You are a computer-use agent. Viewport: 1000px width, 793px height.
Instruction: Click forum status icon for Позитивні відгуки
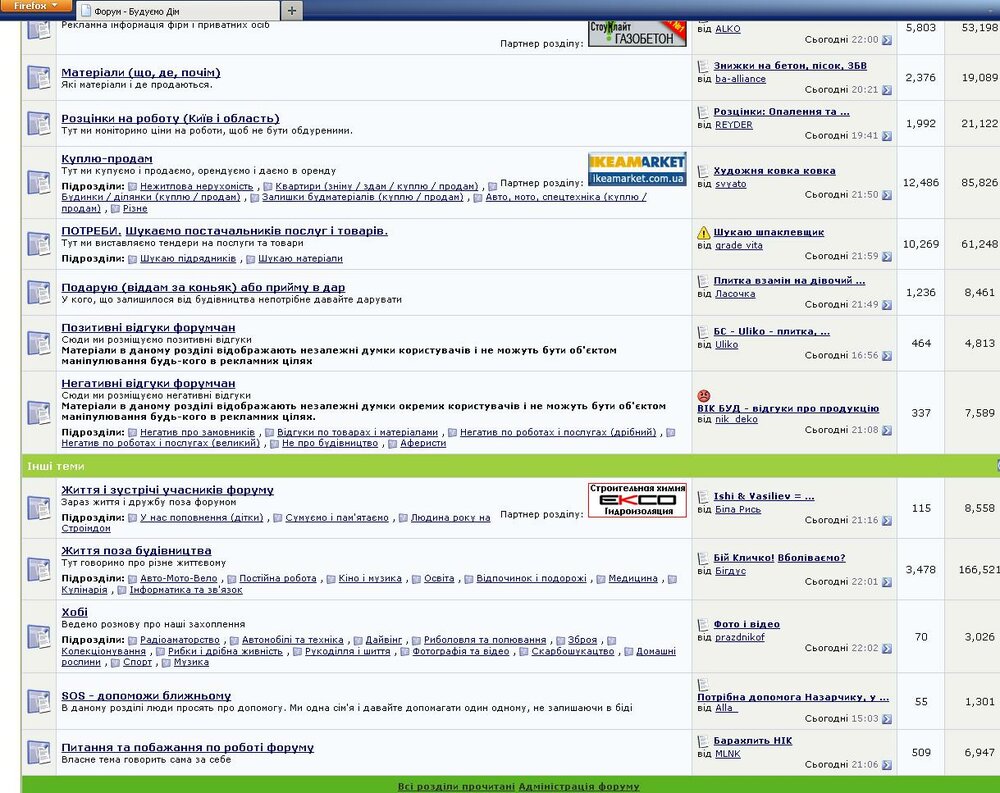39,343
